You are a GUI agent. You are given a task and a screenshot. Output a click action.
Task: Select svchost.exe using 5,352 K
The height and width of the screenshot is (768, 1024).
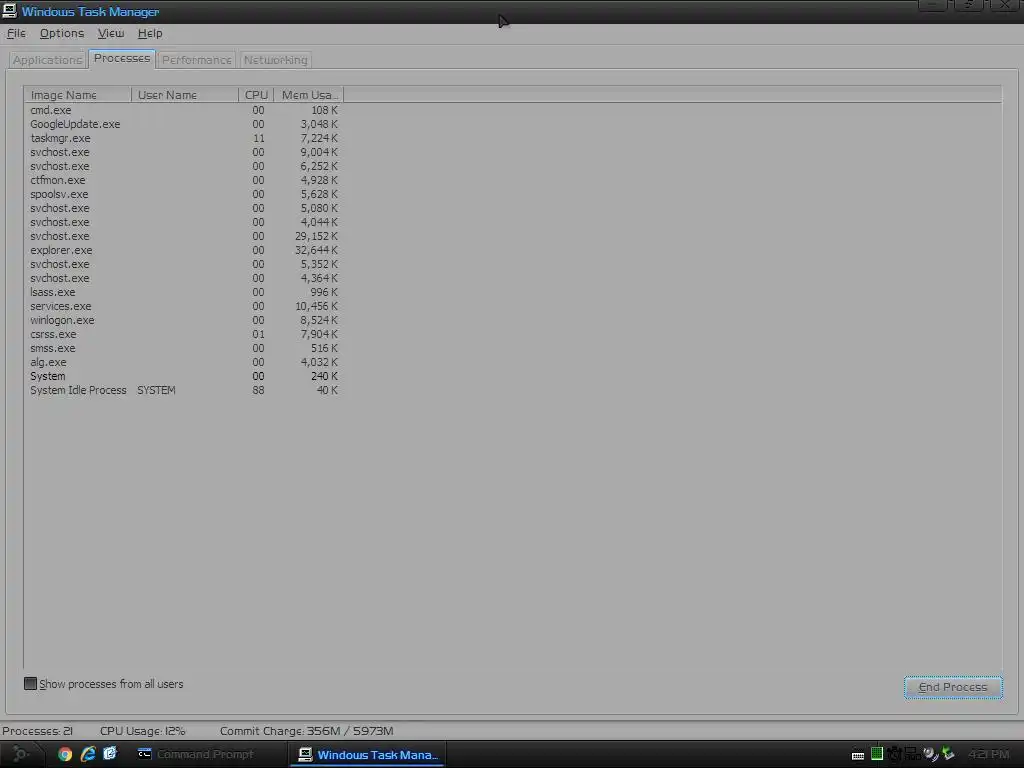click(x=184, y=264)
